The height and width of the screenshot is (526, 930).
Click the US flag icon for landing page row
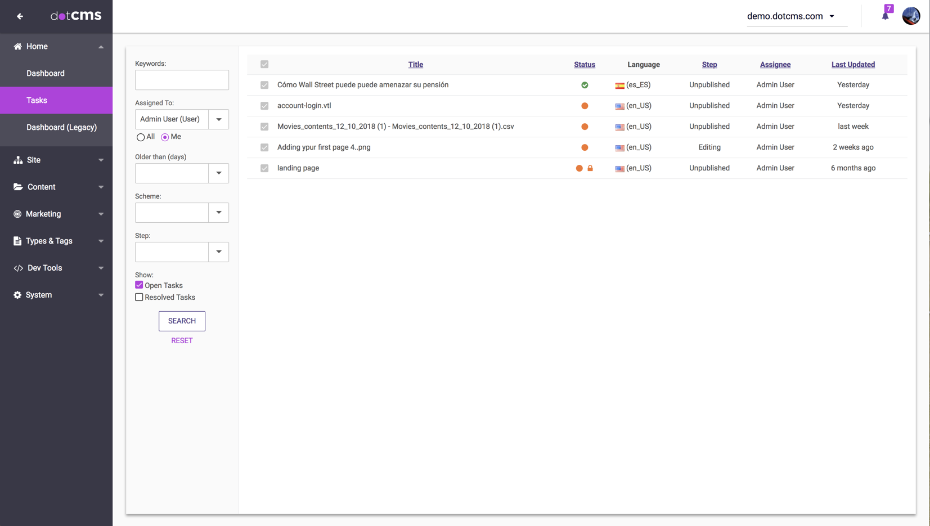click(619, 168)
